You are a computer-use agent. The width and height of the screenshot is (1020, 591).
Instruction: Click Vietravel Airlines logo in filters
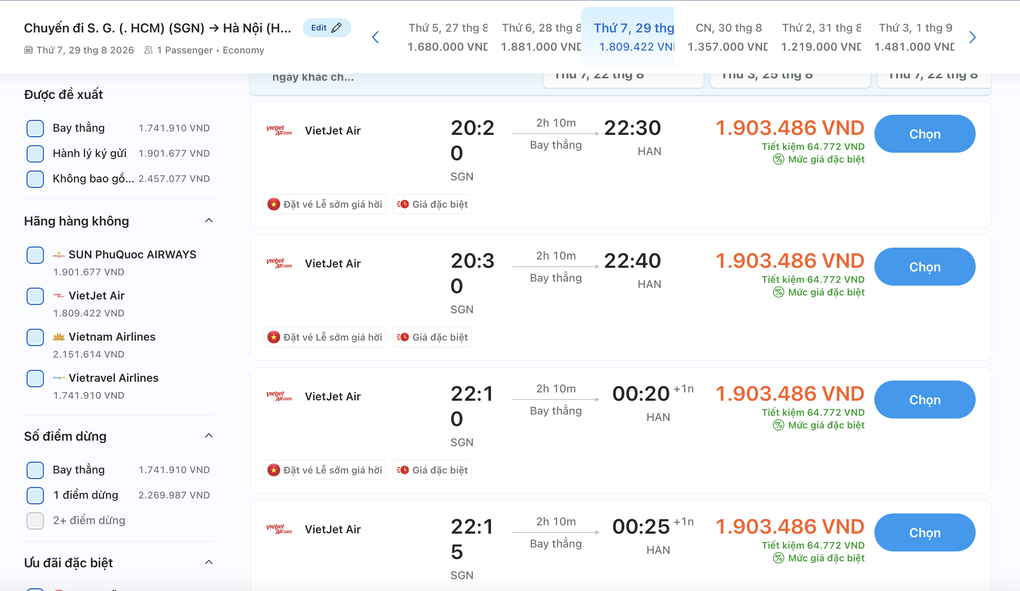pos(59,378)
